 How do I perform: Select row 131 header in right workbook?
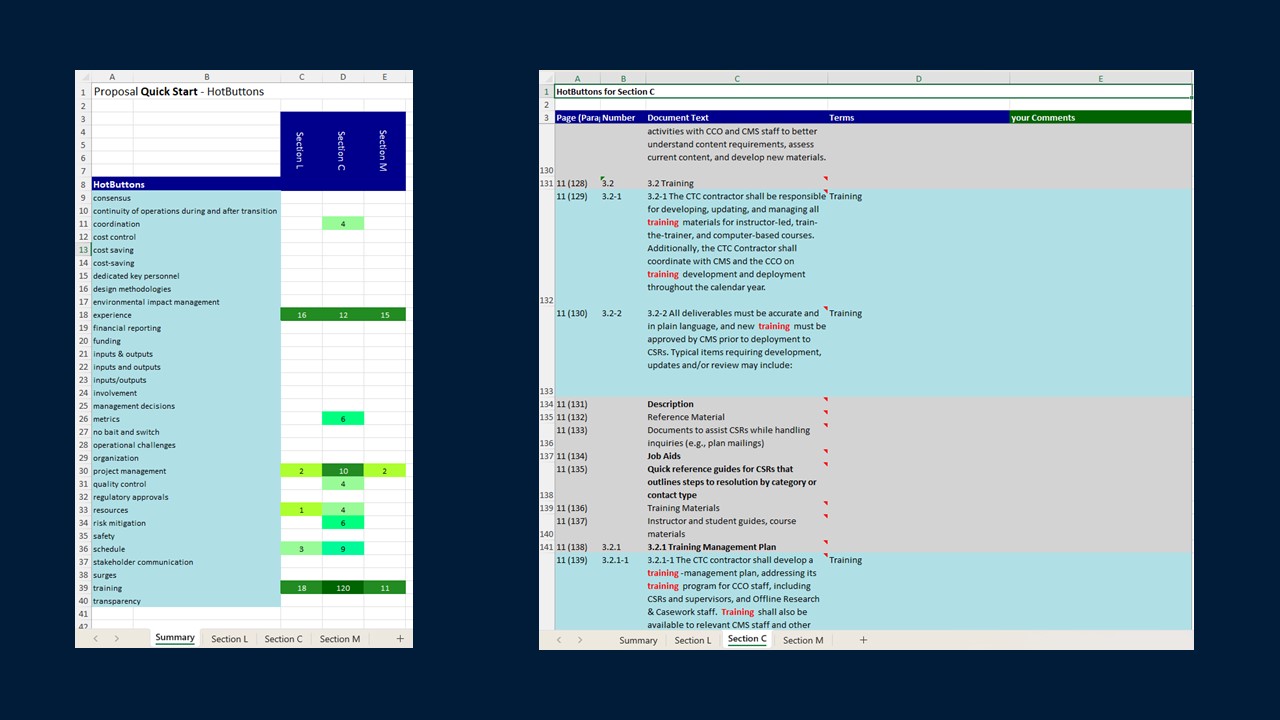pyautogui.click(x=547, y=183)
